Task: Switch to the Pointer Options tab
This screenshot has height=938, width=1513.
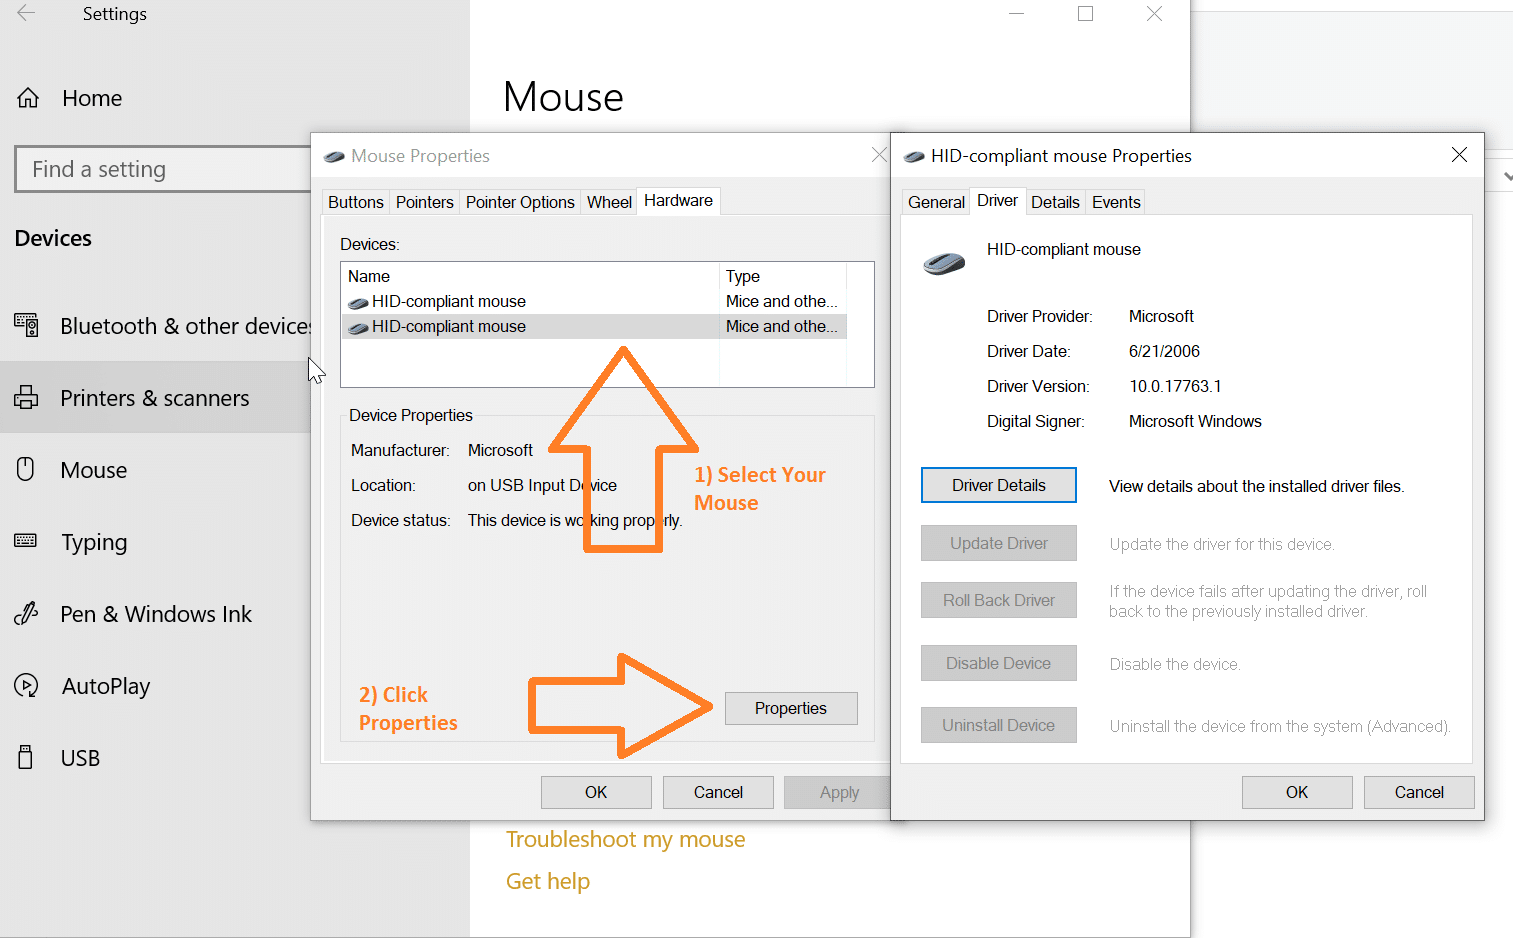Action: click(520, 201)
